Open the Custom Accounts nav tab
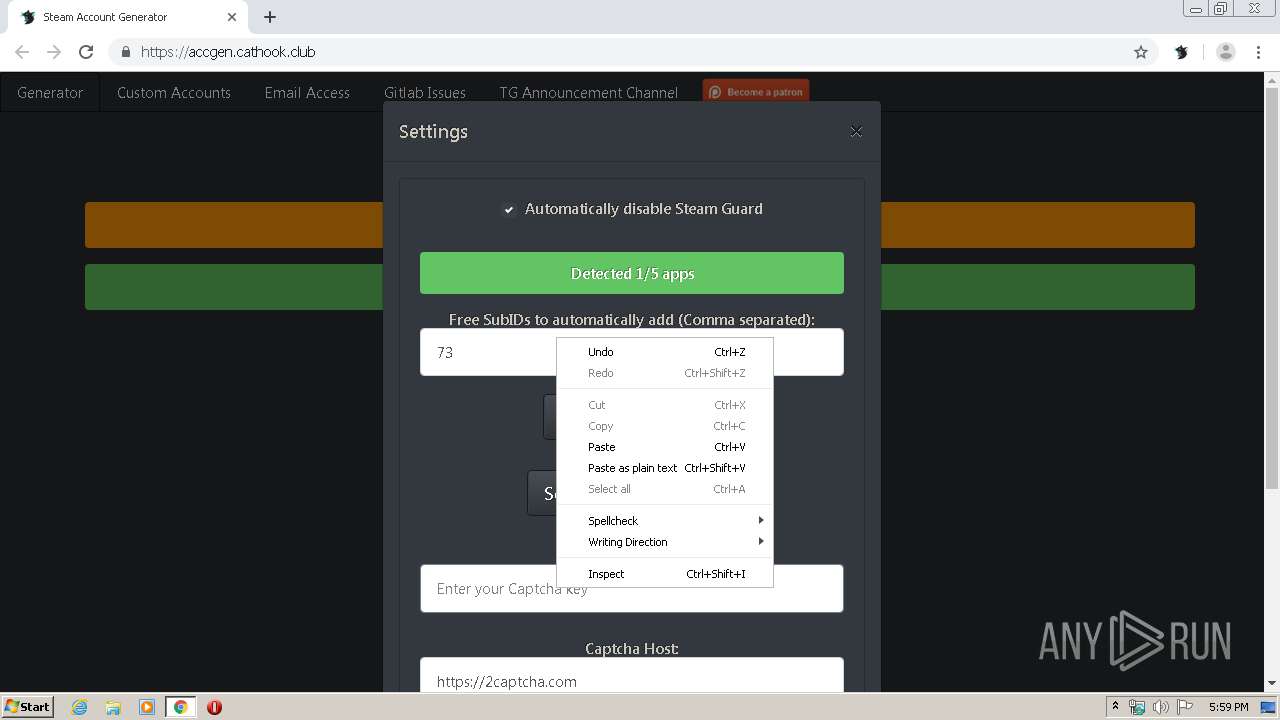Viewport: 1280px width, 720px height. coord(174,92)
